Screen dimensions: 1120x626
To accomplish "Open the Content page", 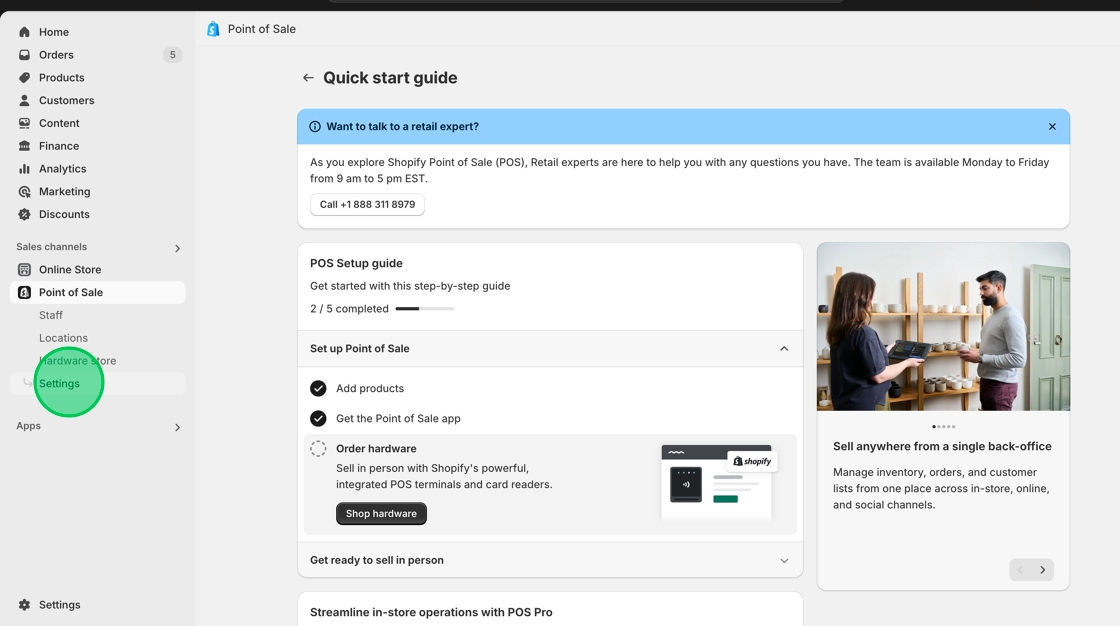I will (x=59, y=124).
